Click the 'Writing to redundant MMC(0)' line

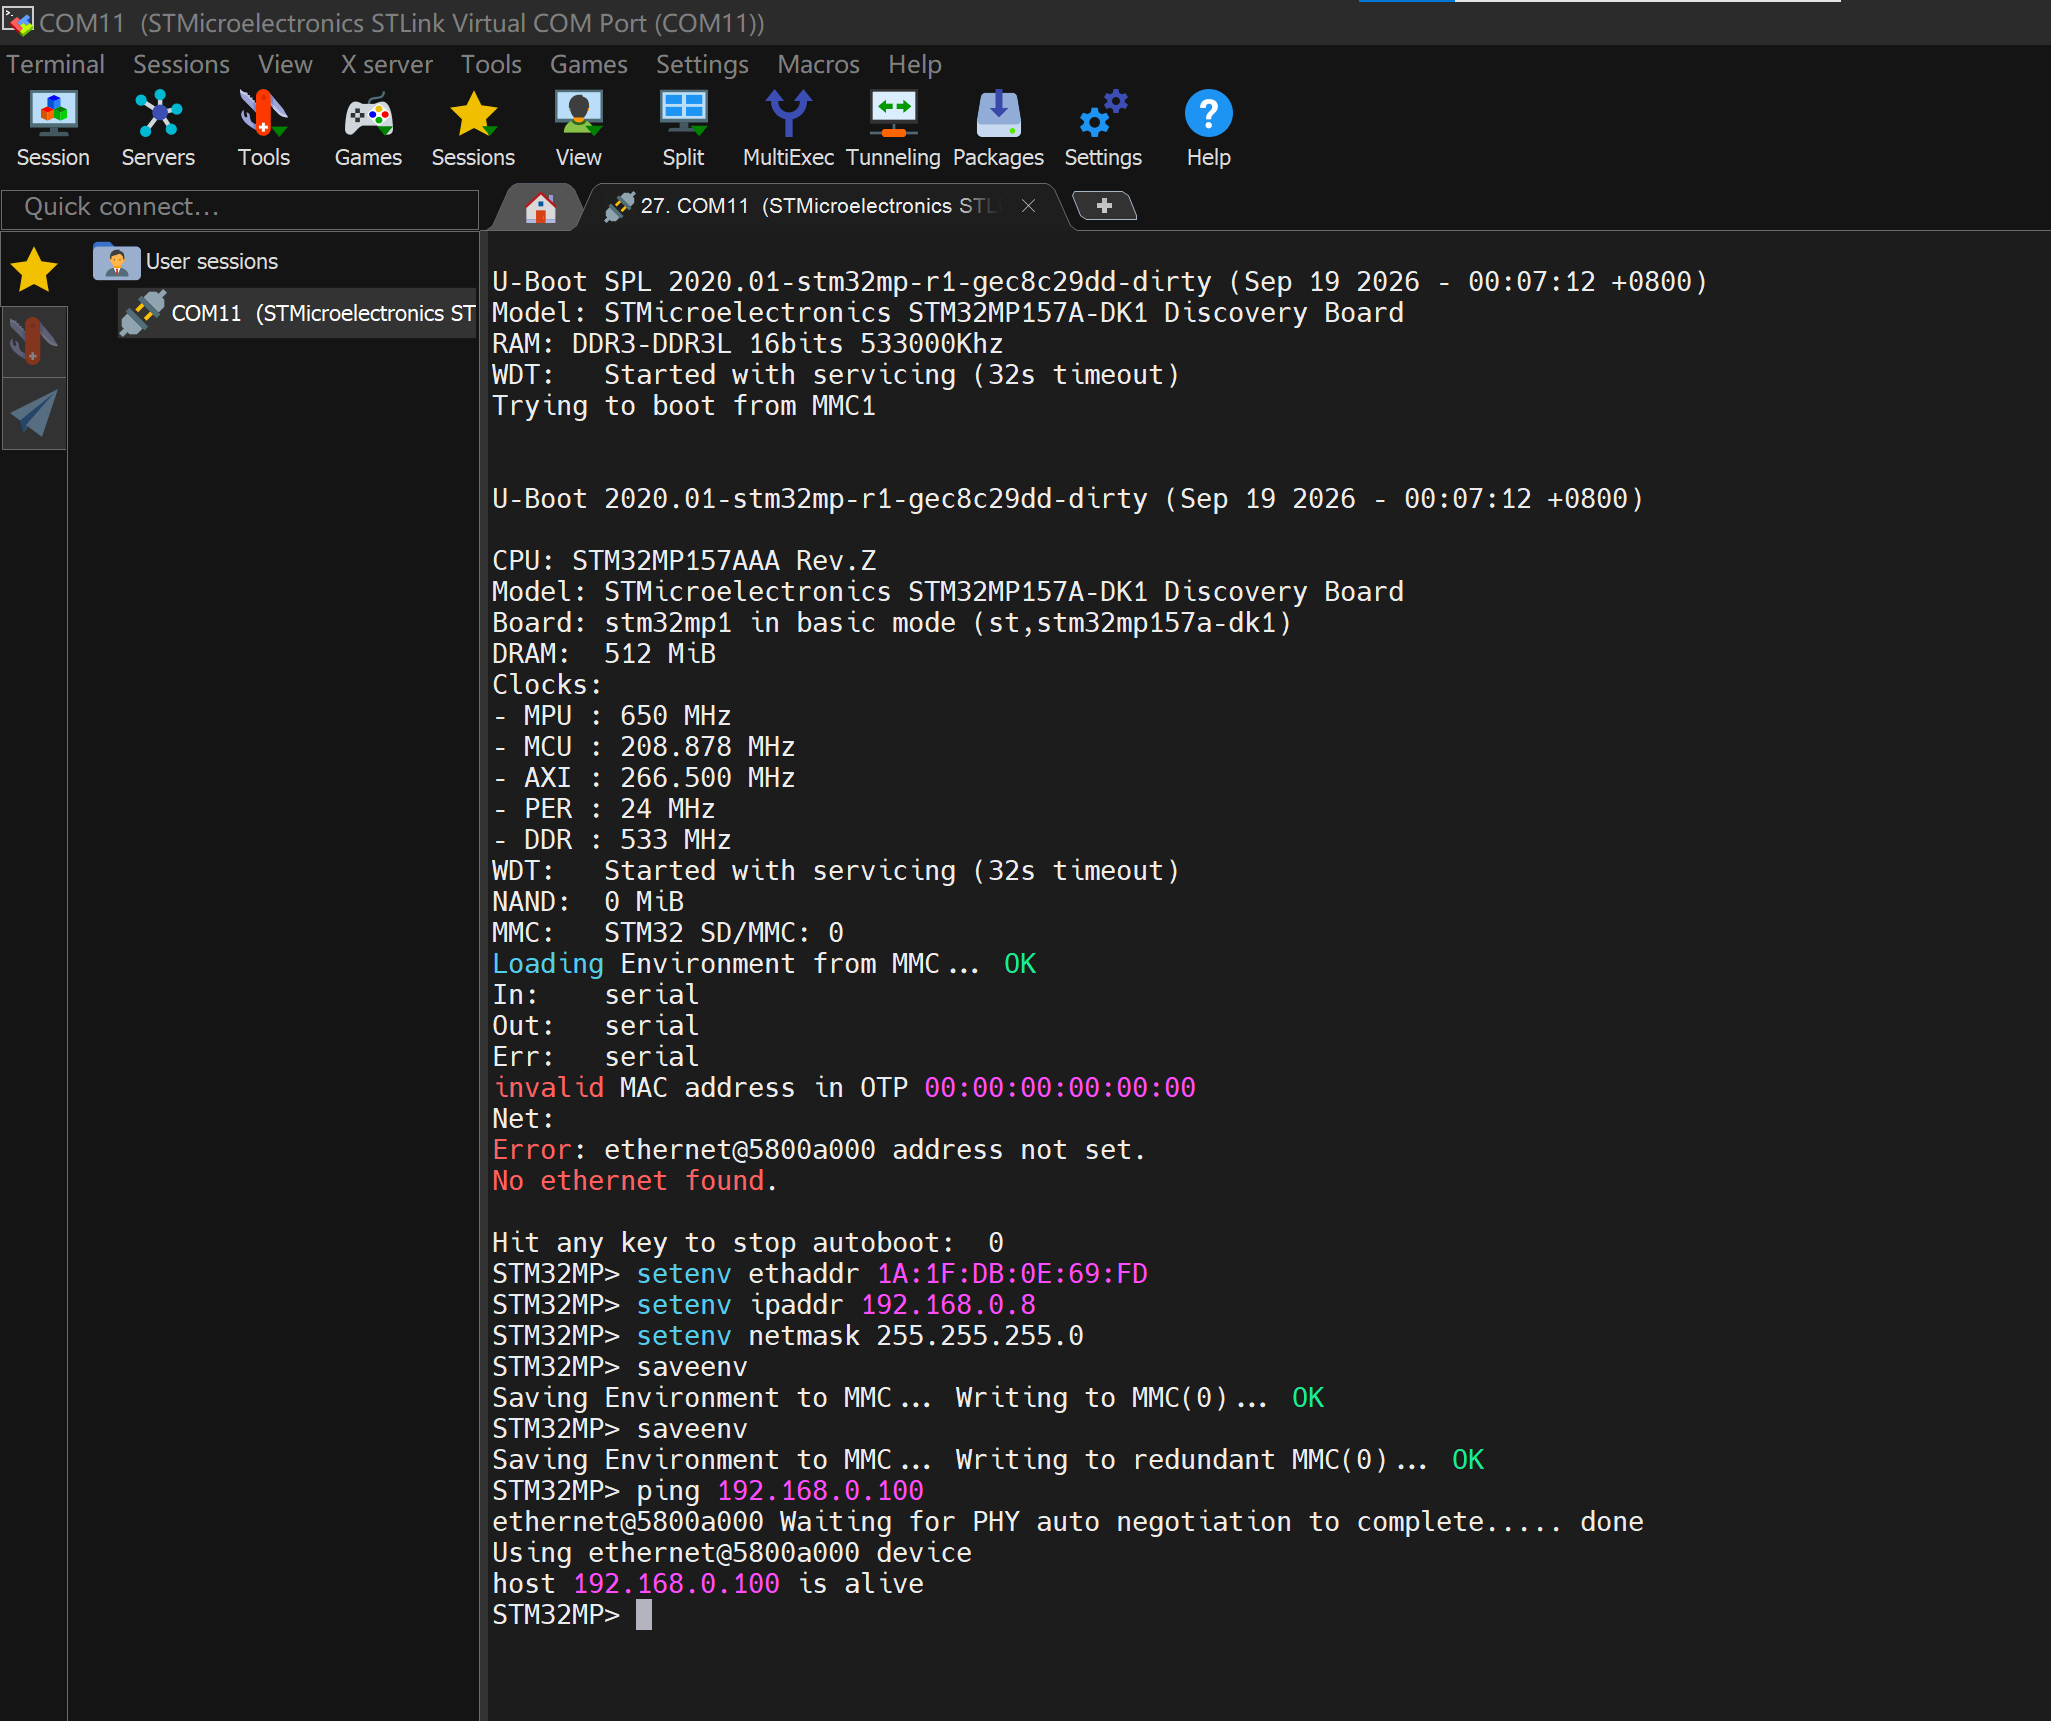tap(988, 1460)
